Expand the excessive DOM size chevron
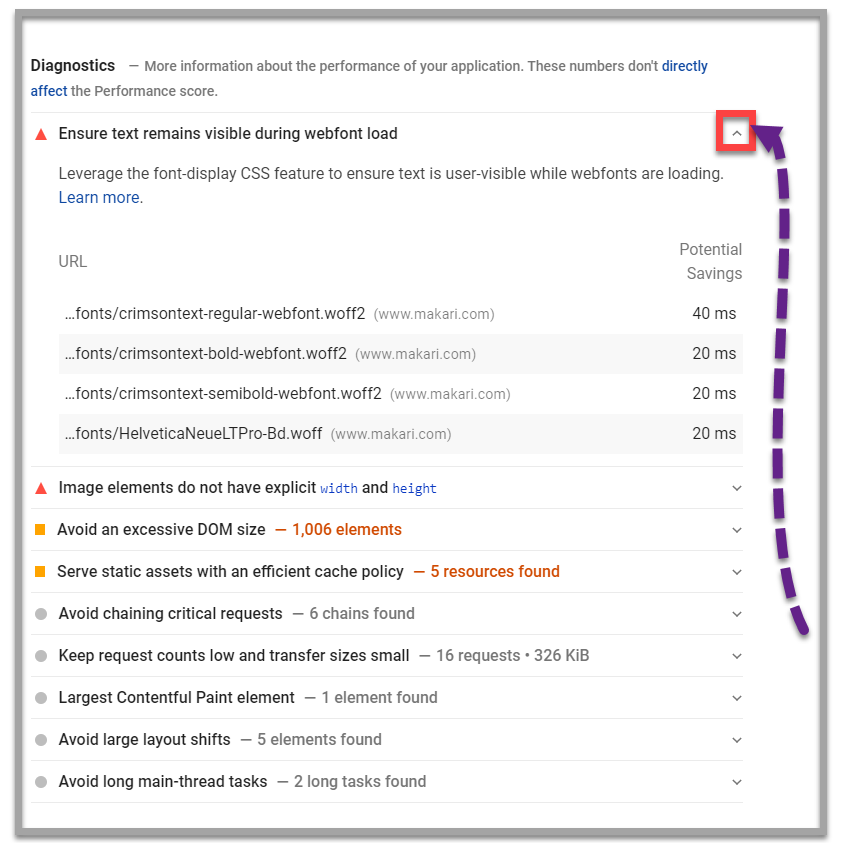This screenshot has height=843, width=845. (737, 531)
